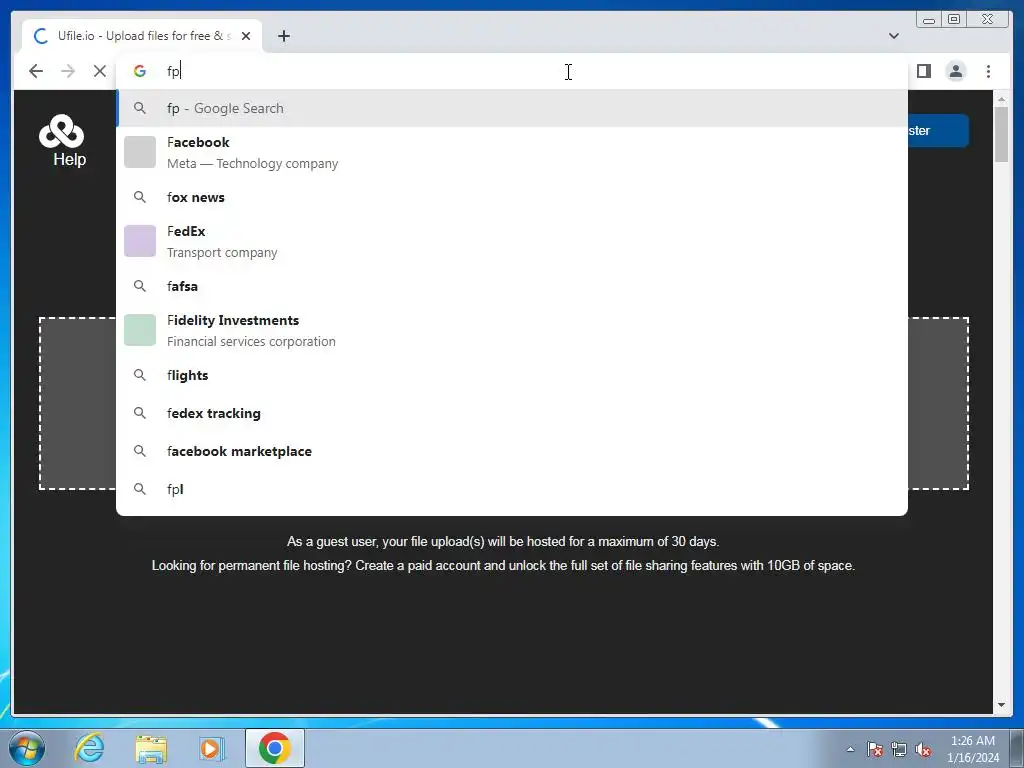The height and width of the screenshot is (768, 1024).
Task: Open a new tab with plus button
Action: tap(283, 36)
